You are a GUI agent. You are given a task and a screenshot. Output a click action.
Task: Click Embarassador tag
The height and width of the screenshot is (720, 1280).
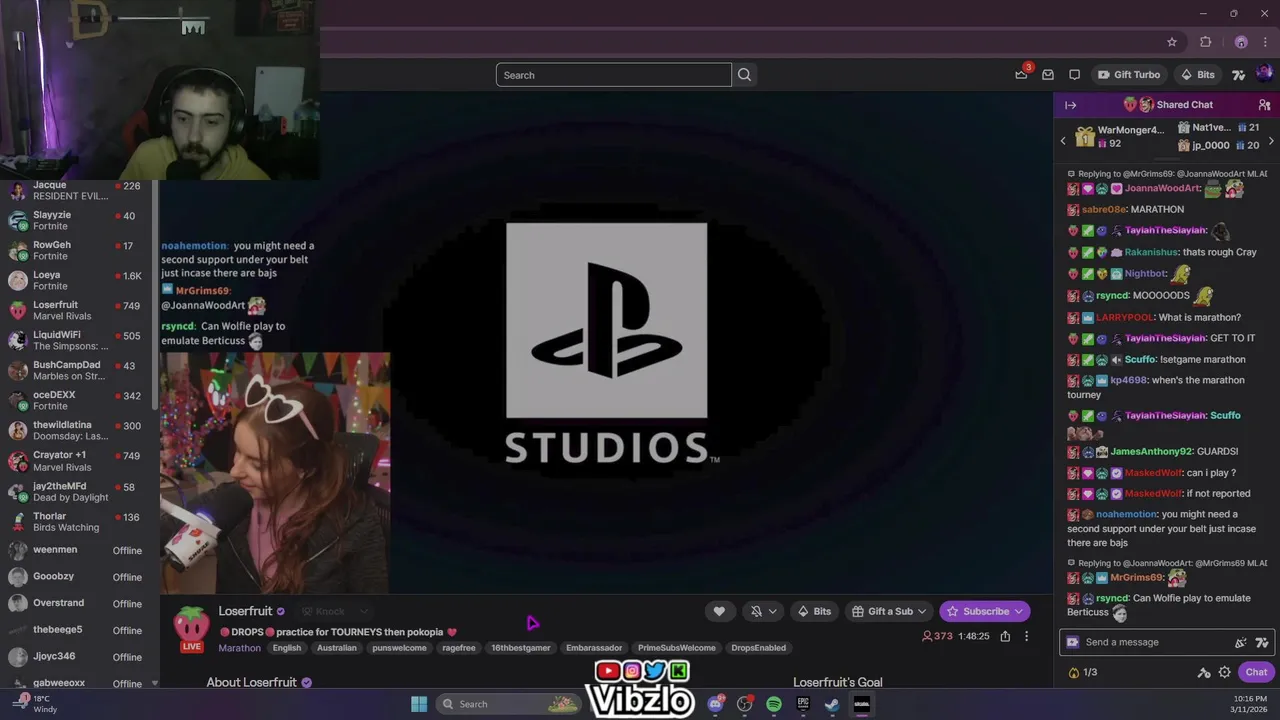click(x=594, y=648)
